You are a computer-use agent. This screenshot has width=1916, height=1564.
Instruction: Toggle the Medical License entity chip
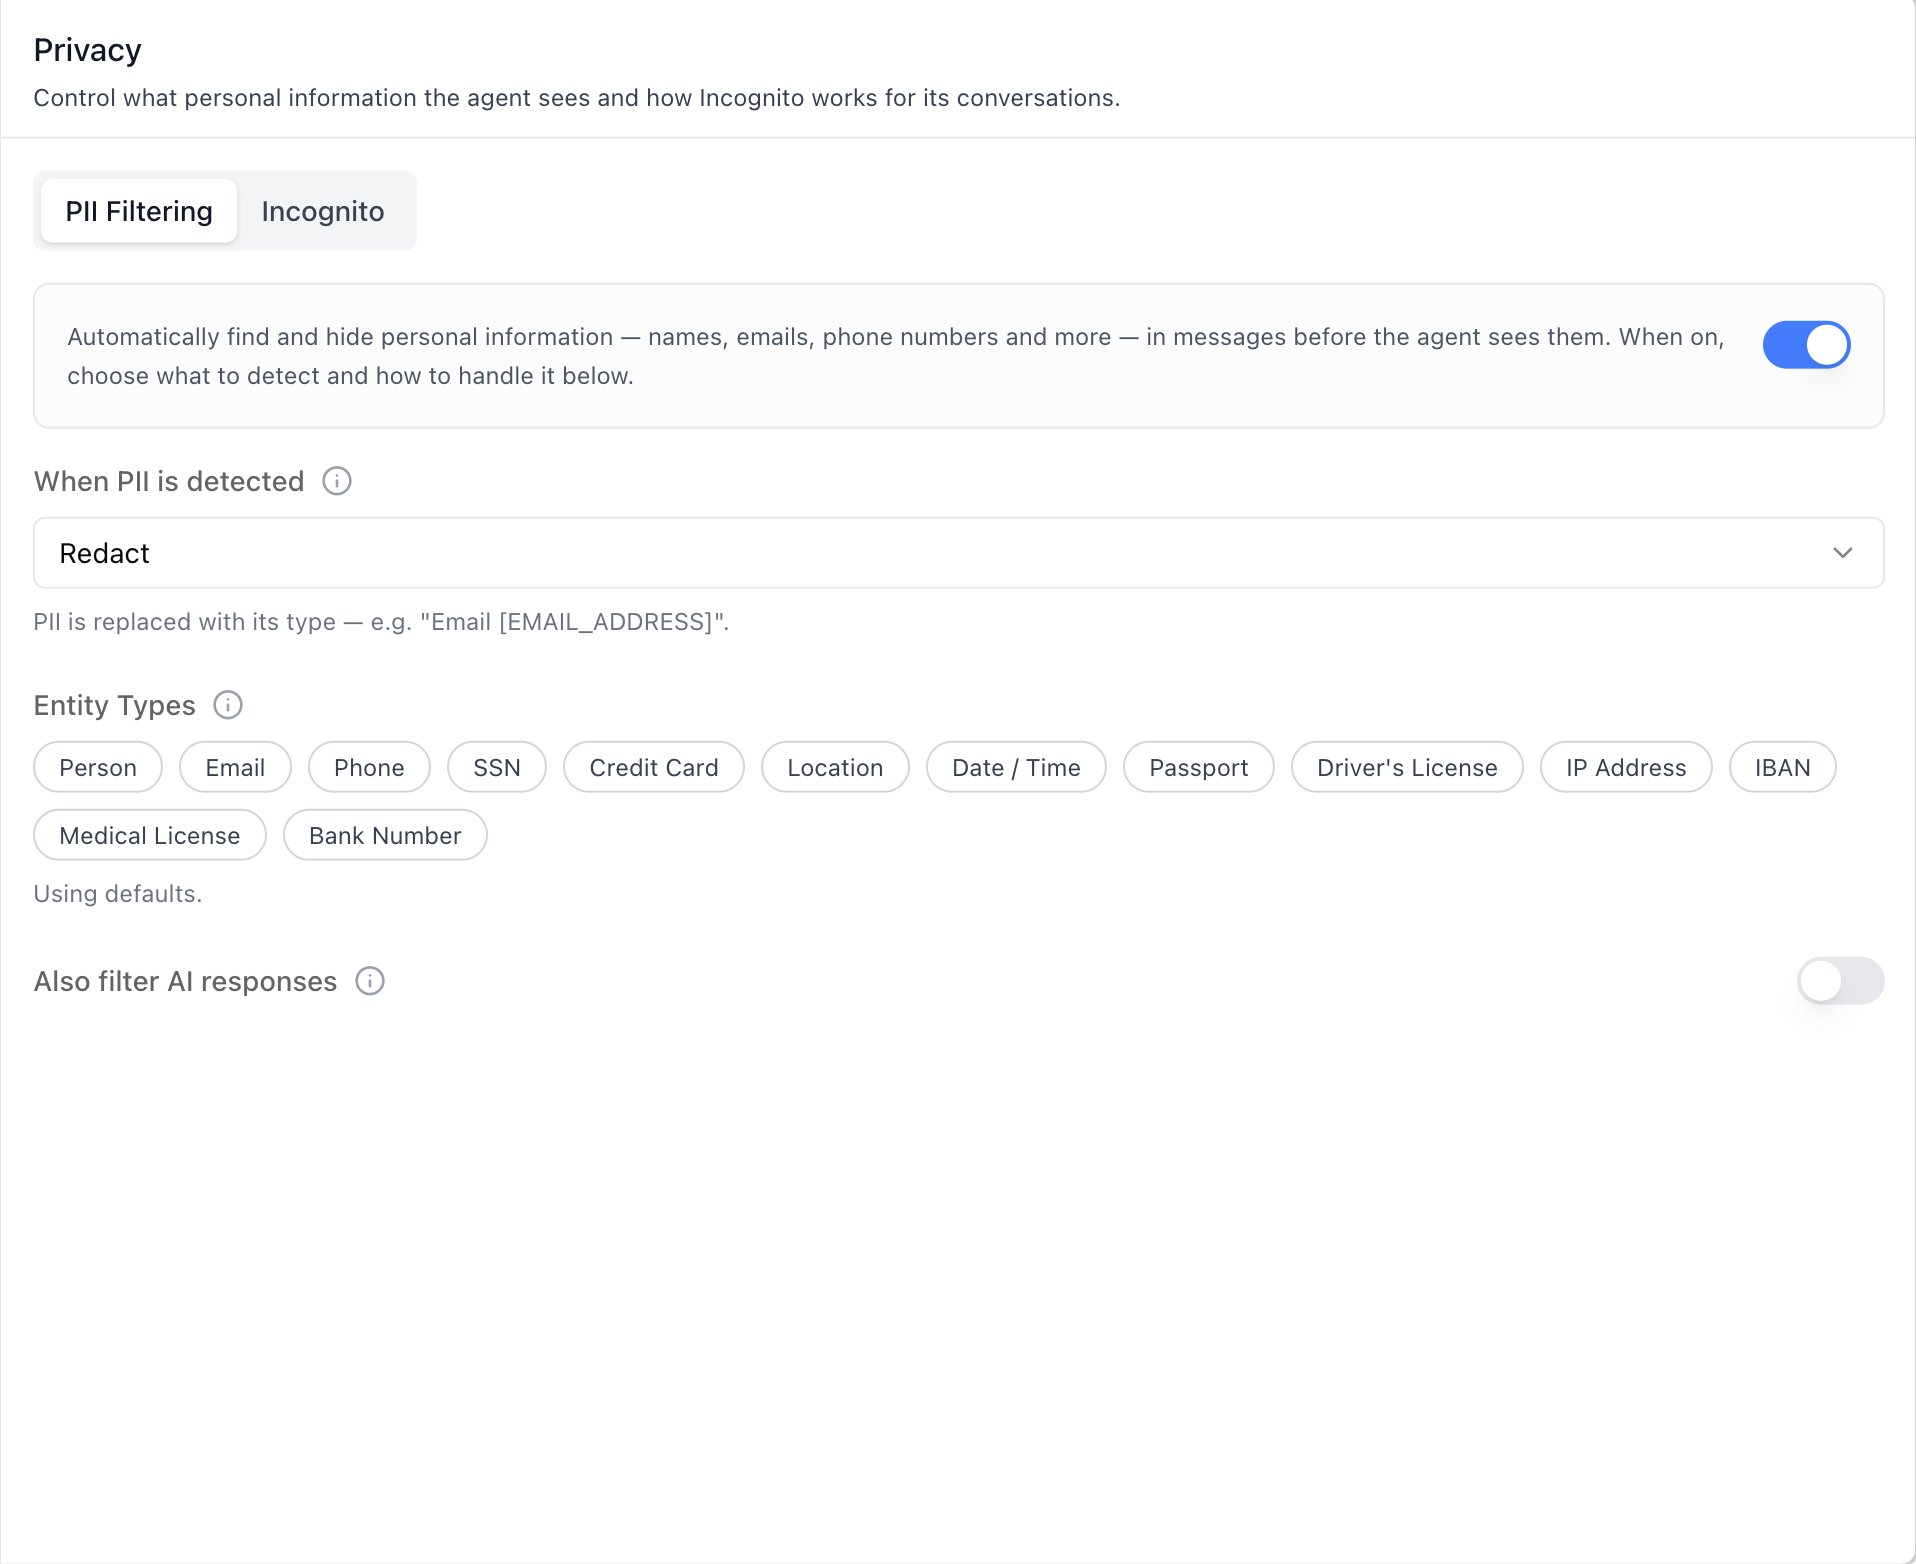[150, 835]
